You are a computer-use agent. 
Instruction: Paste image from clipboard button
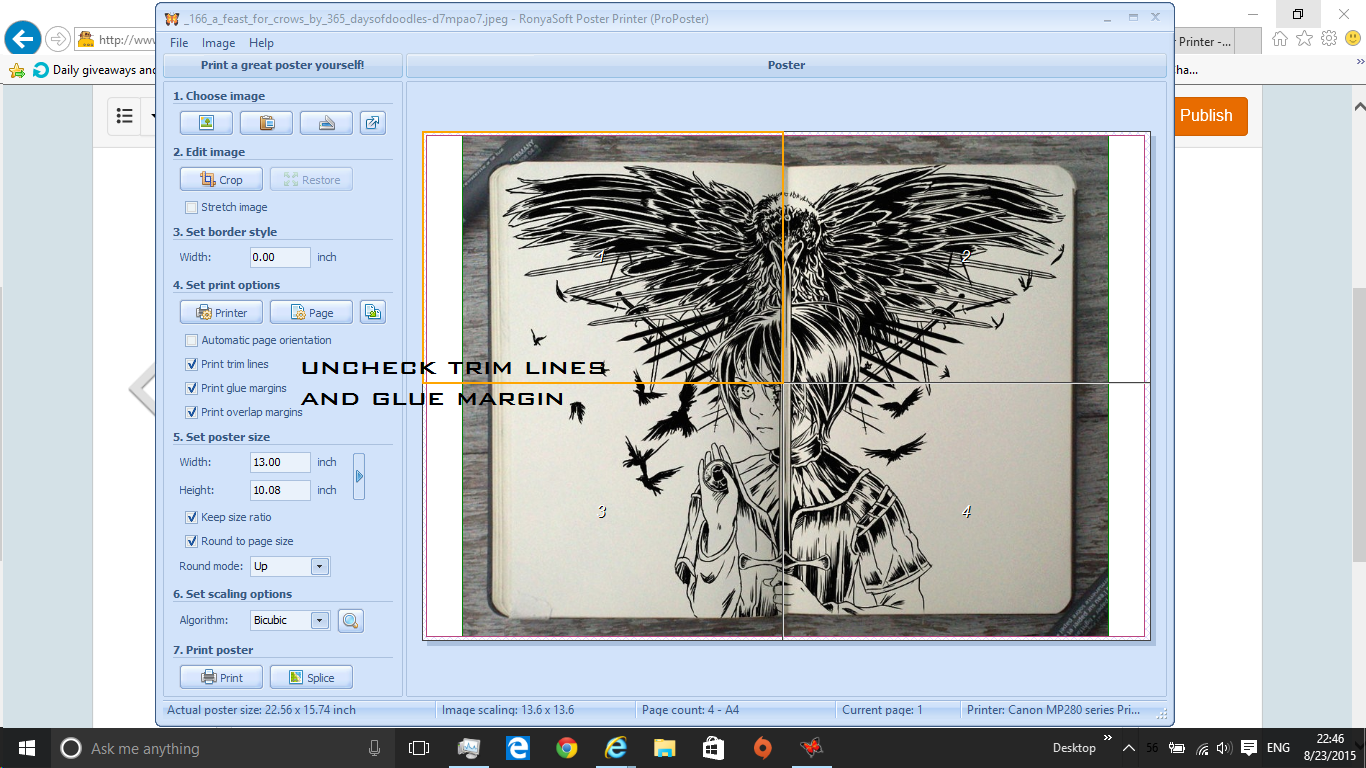pyautogui.click(x=266, y=123)
